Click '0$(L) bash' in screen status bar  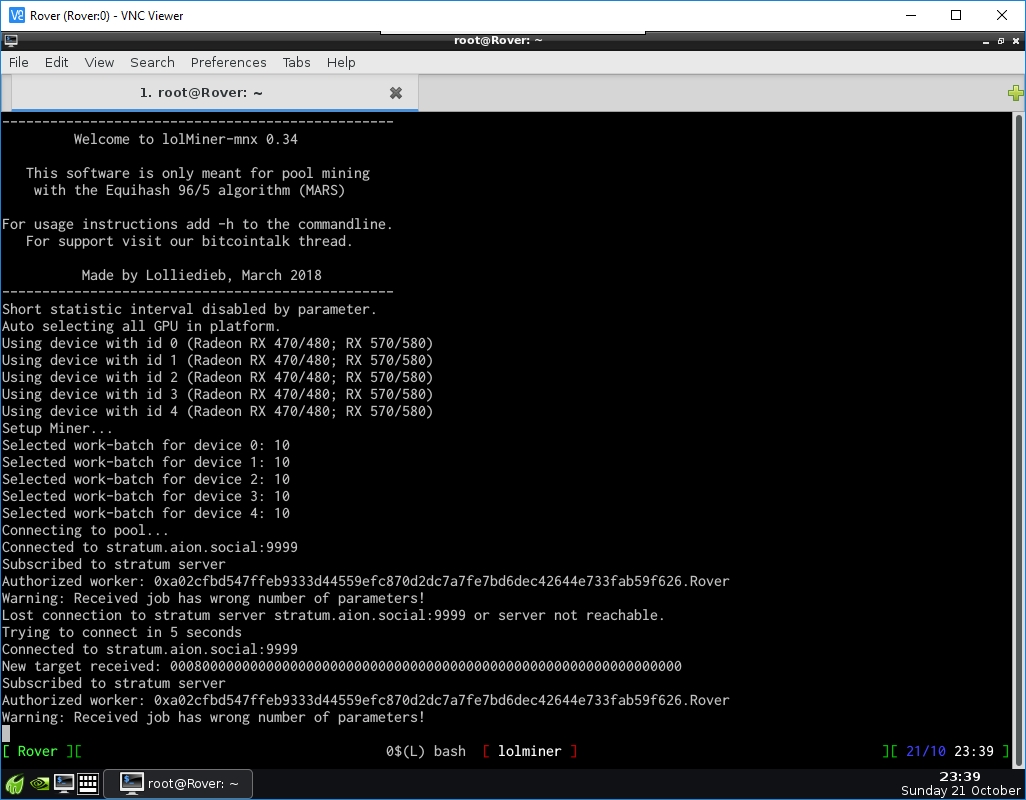click(x=425, y=751)
